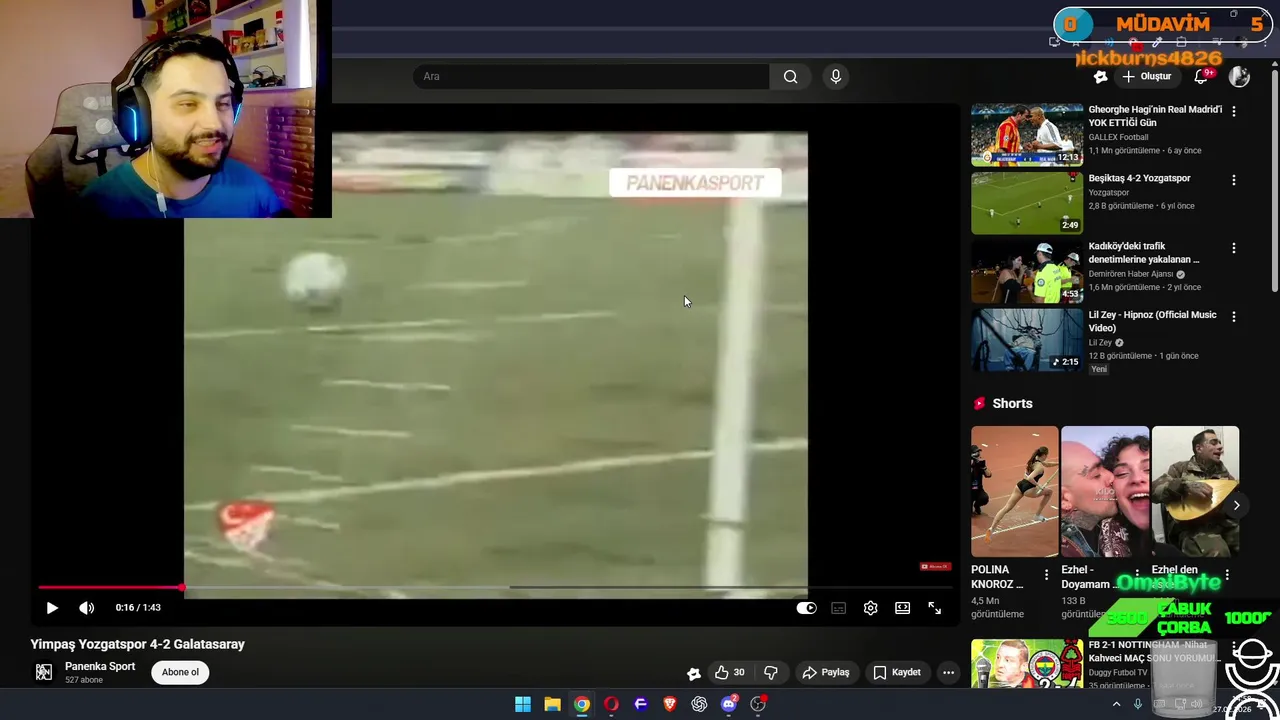Open options menu for Beşiktaş 4-2 Yozgatspor
The width and height of the screenshot is (1280, 720).
point(1234,180)
